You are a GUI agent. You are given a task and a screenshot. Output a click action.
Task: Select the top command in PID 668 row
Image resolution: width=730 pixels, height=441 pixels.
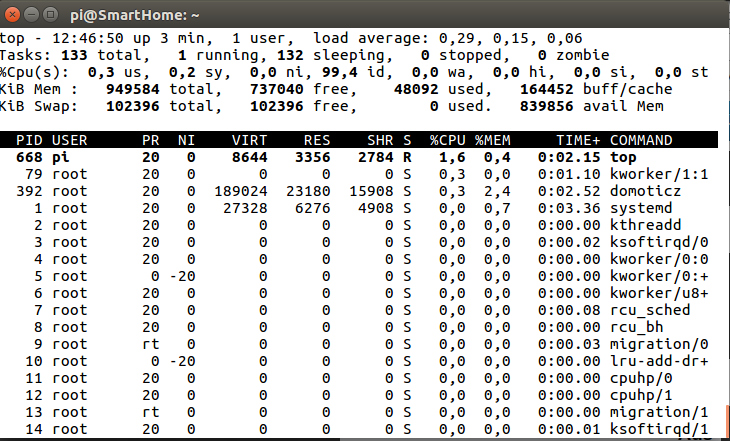click(623, 157)
